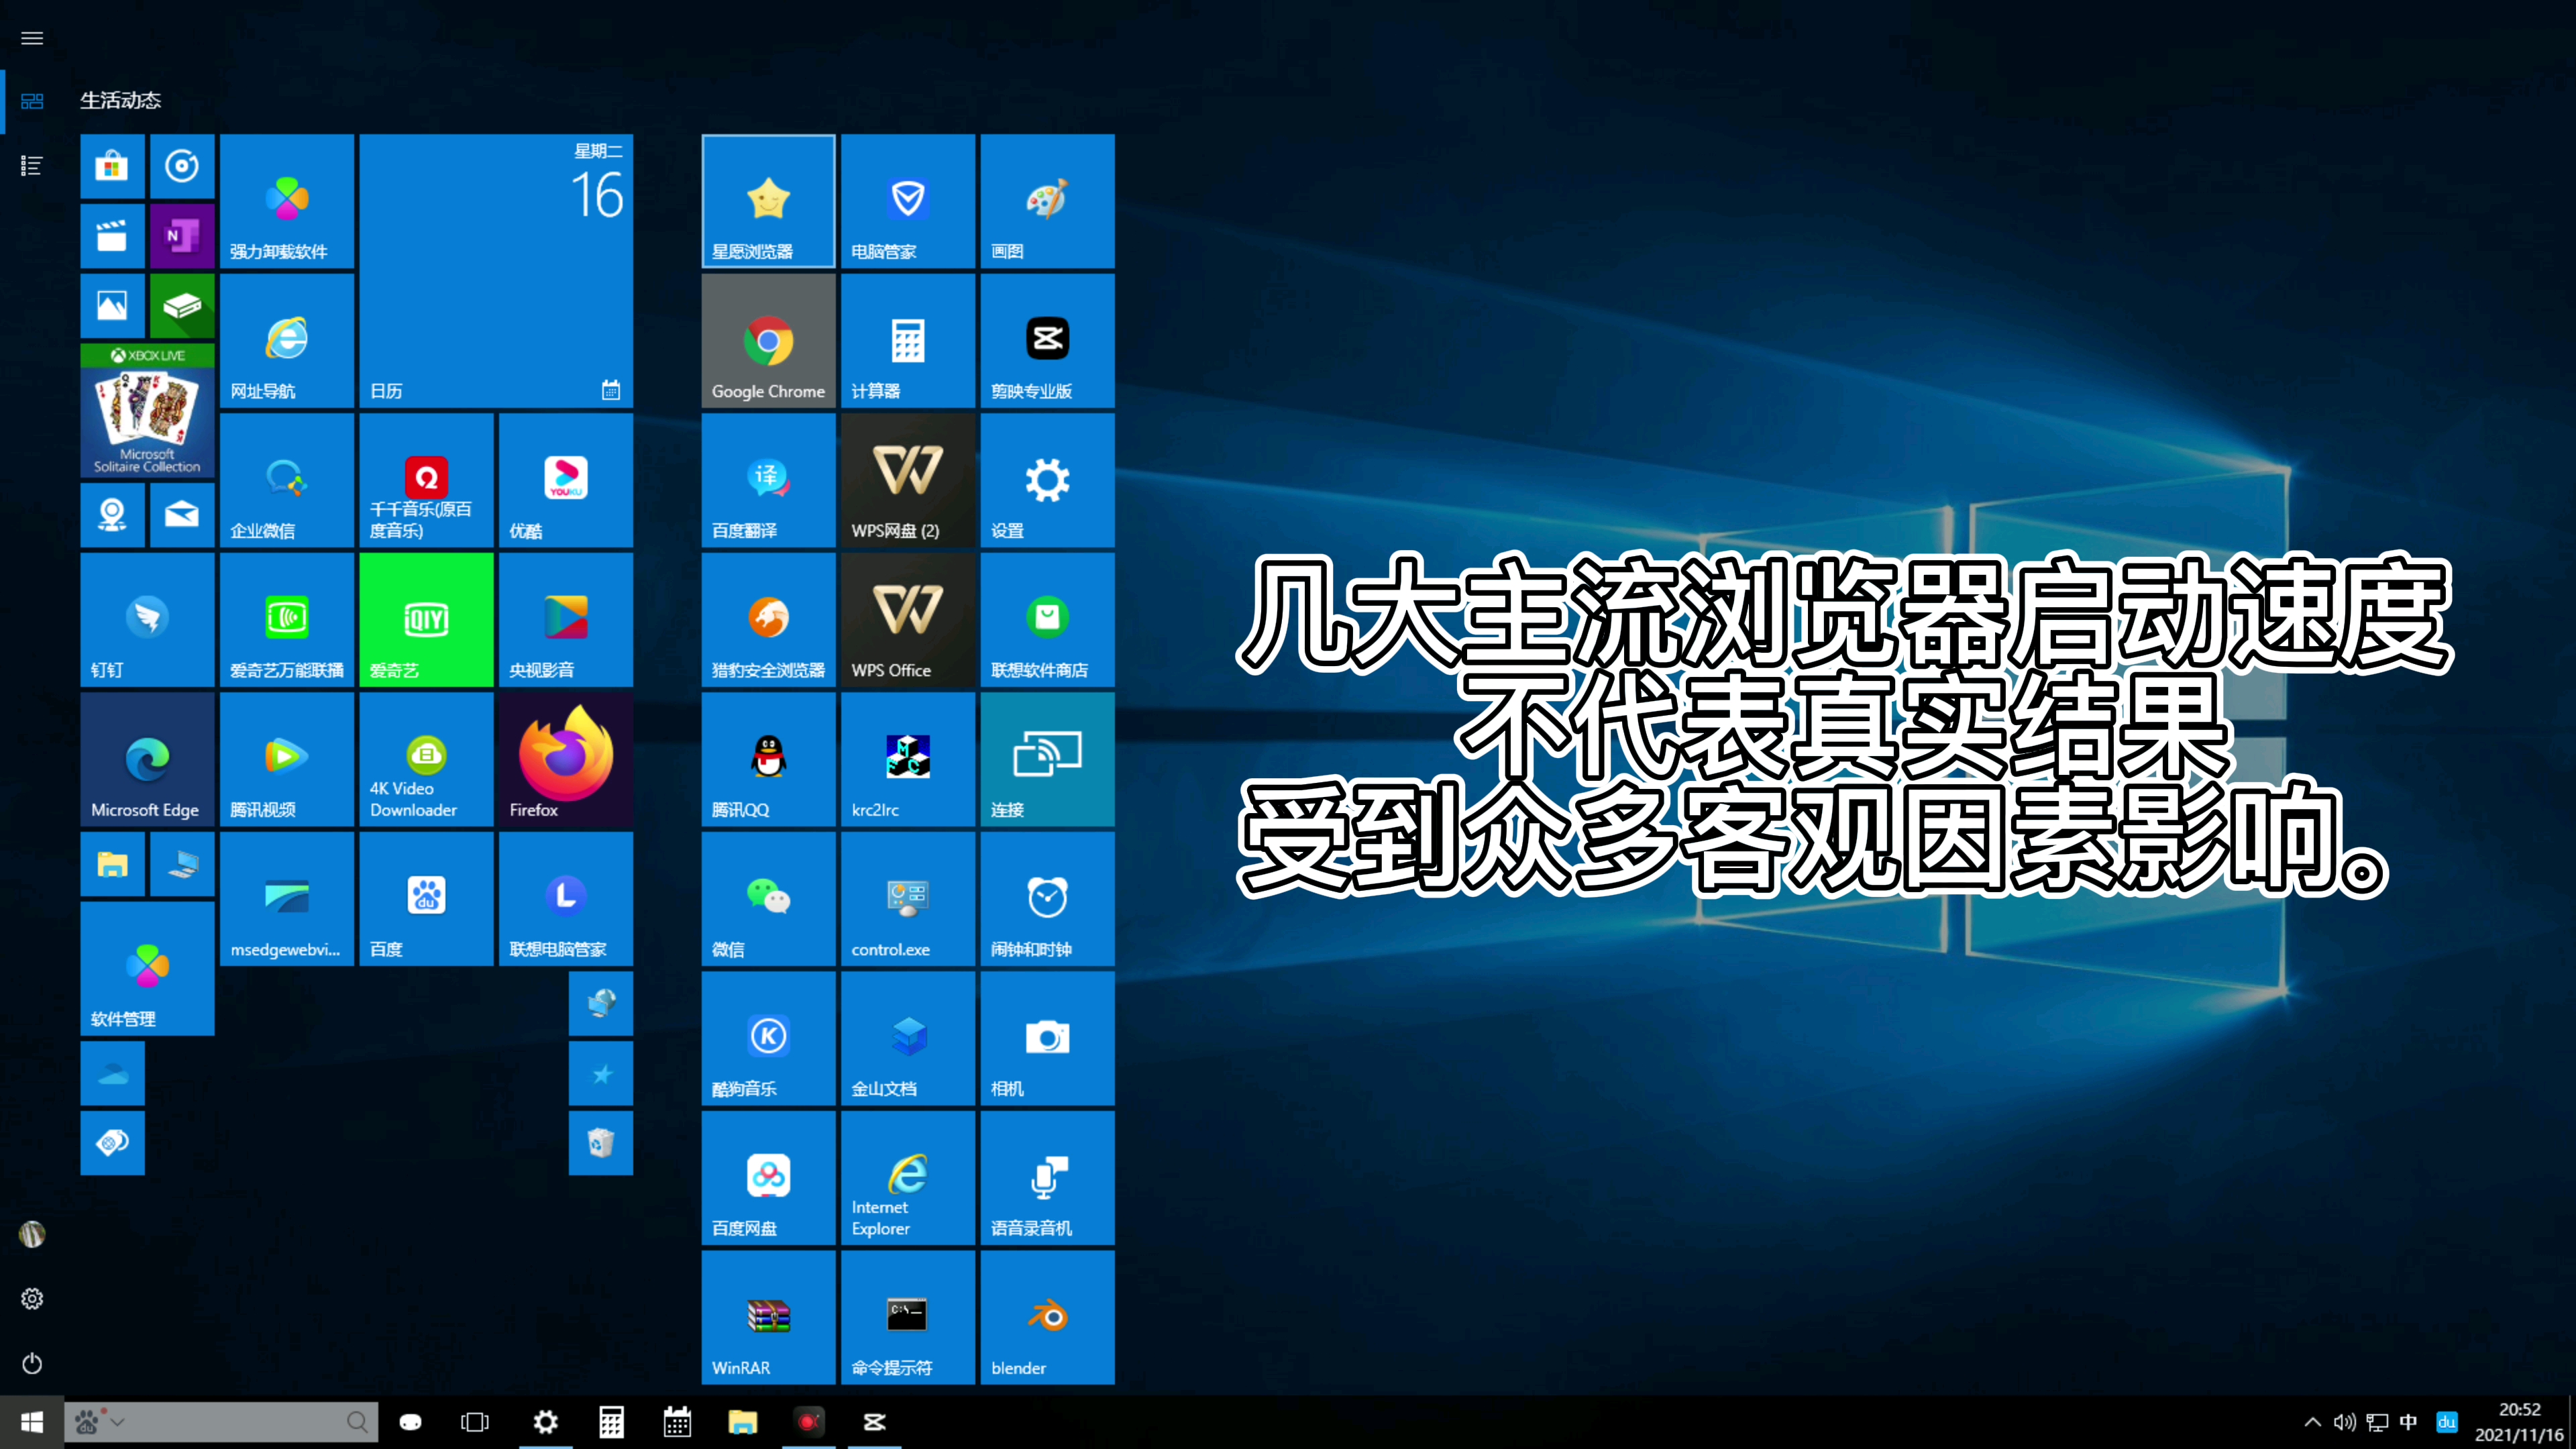Image resolution: width=2576 pixels, height=1449 pixels.
Task: Click the power button in the sidebar
Action: click(32, 1363)
